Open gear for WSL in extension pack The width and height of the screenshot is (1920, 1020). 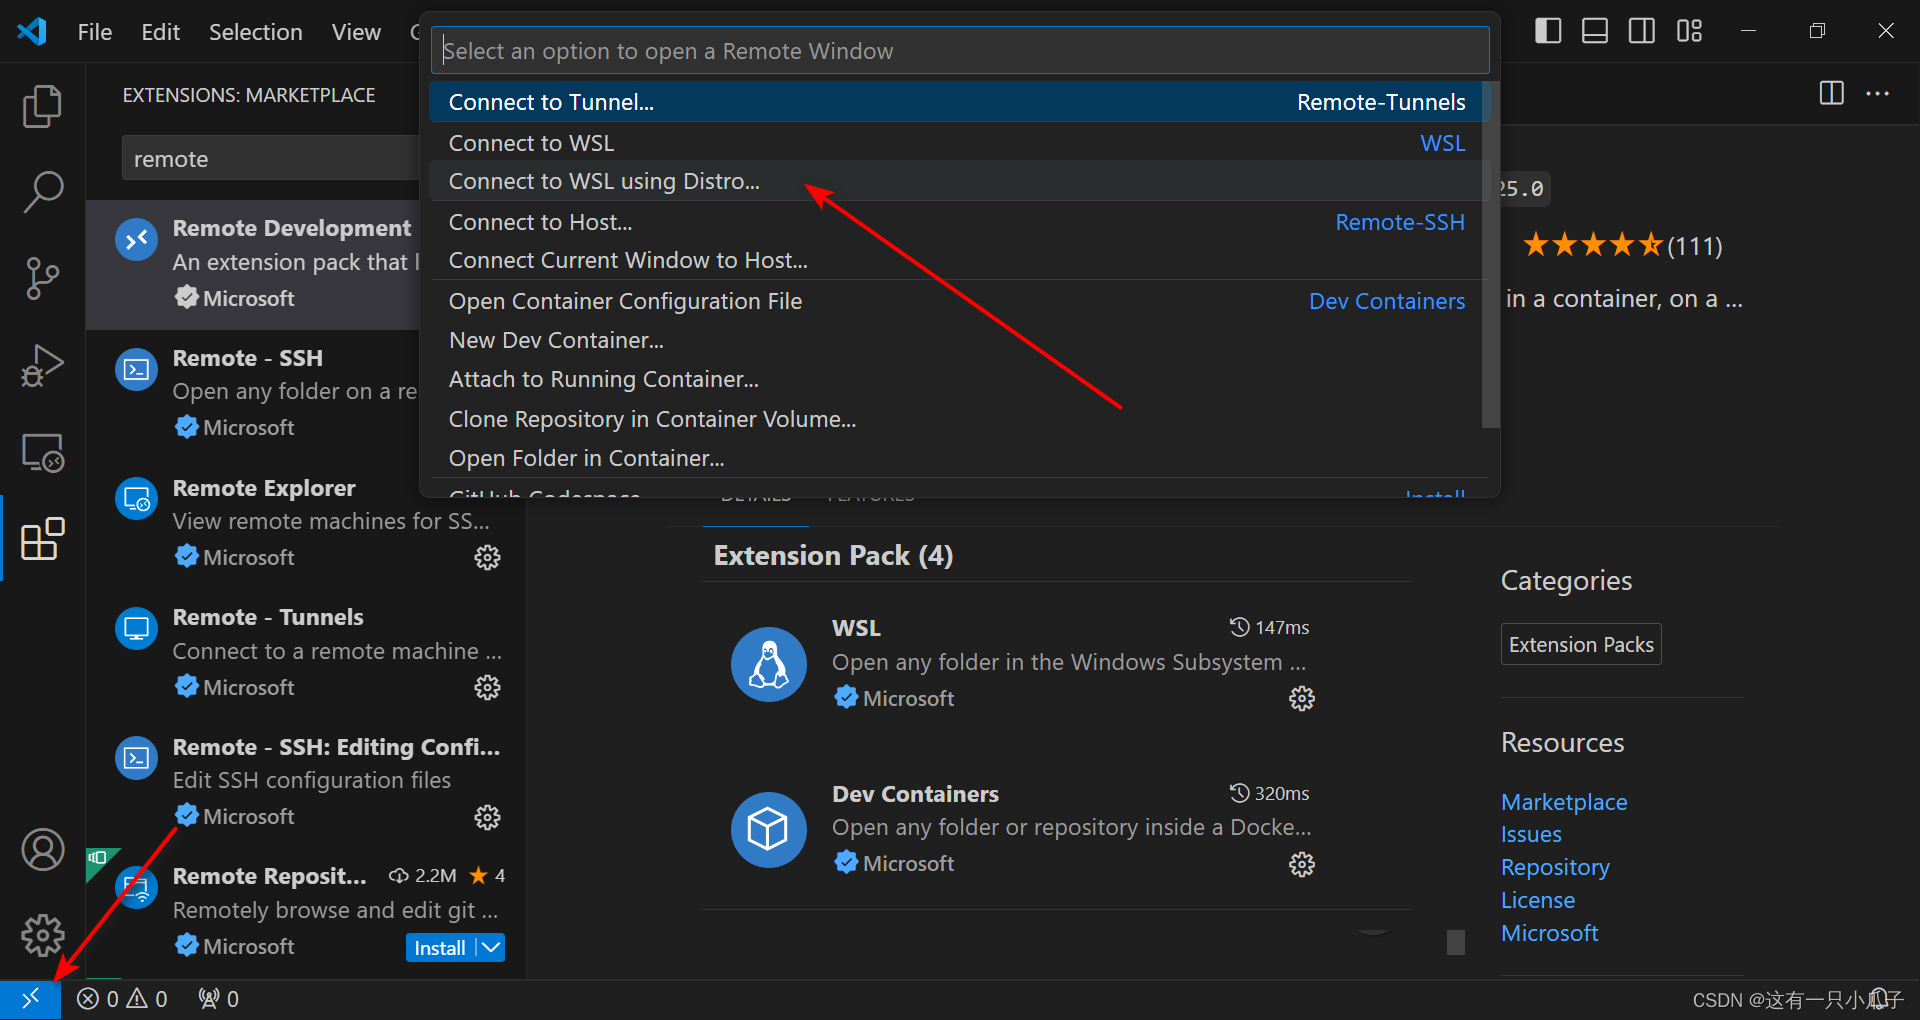click(1301, 698)
